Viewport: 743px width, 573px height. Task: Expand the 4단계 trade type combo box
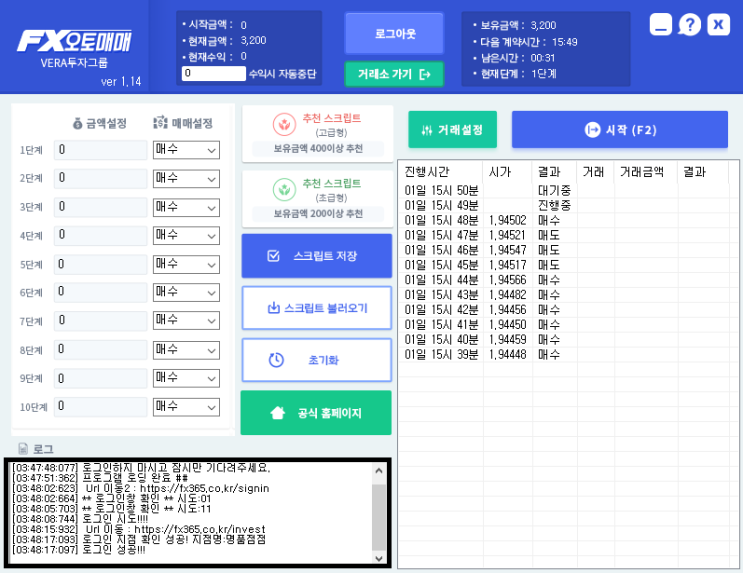pyautogui.click(x=186, y=235)
